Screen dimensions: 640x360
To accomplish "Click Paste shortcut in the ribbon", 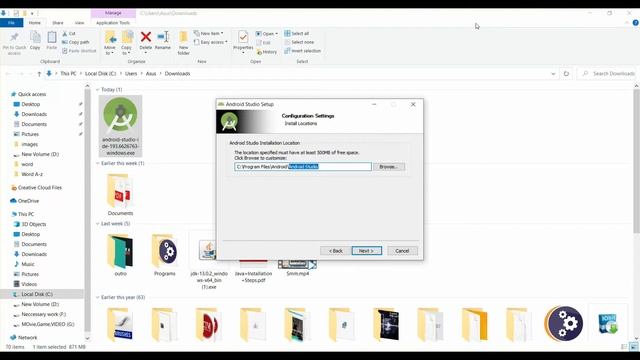I will click(80, 51).
